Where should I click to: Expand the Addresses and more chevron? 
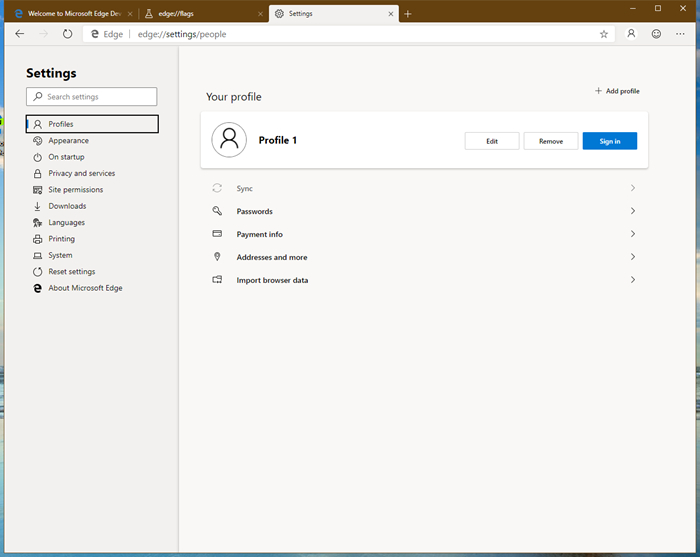633,257
